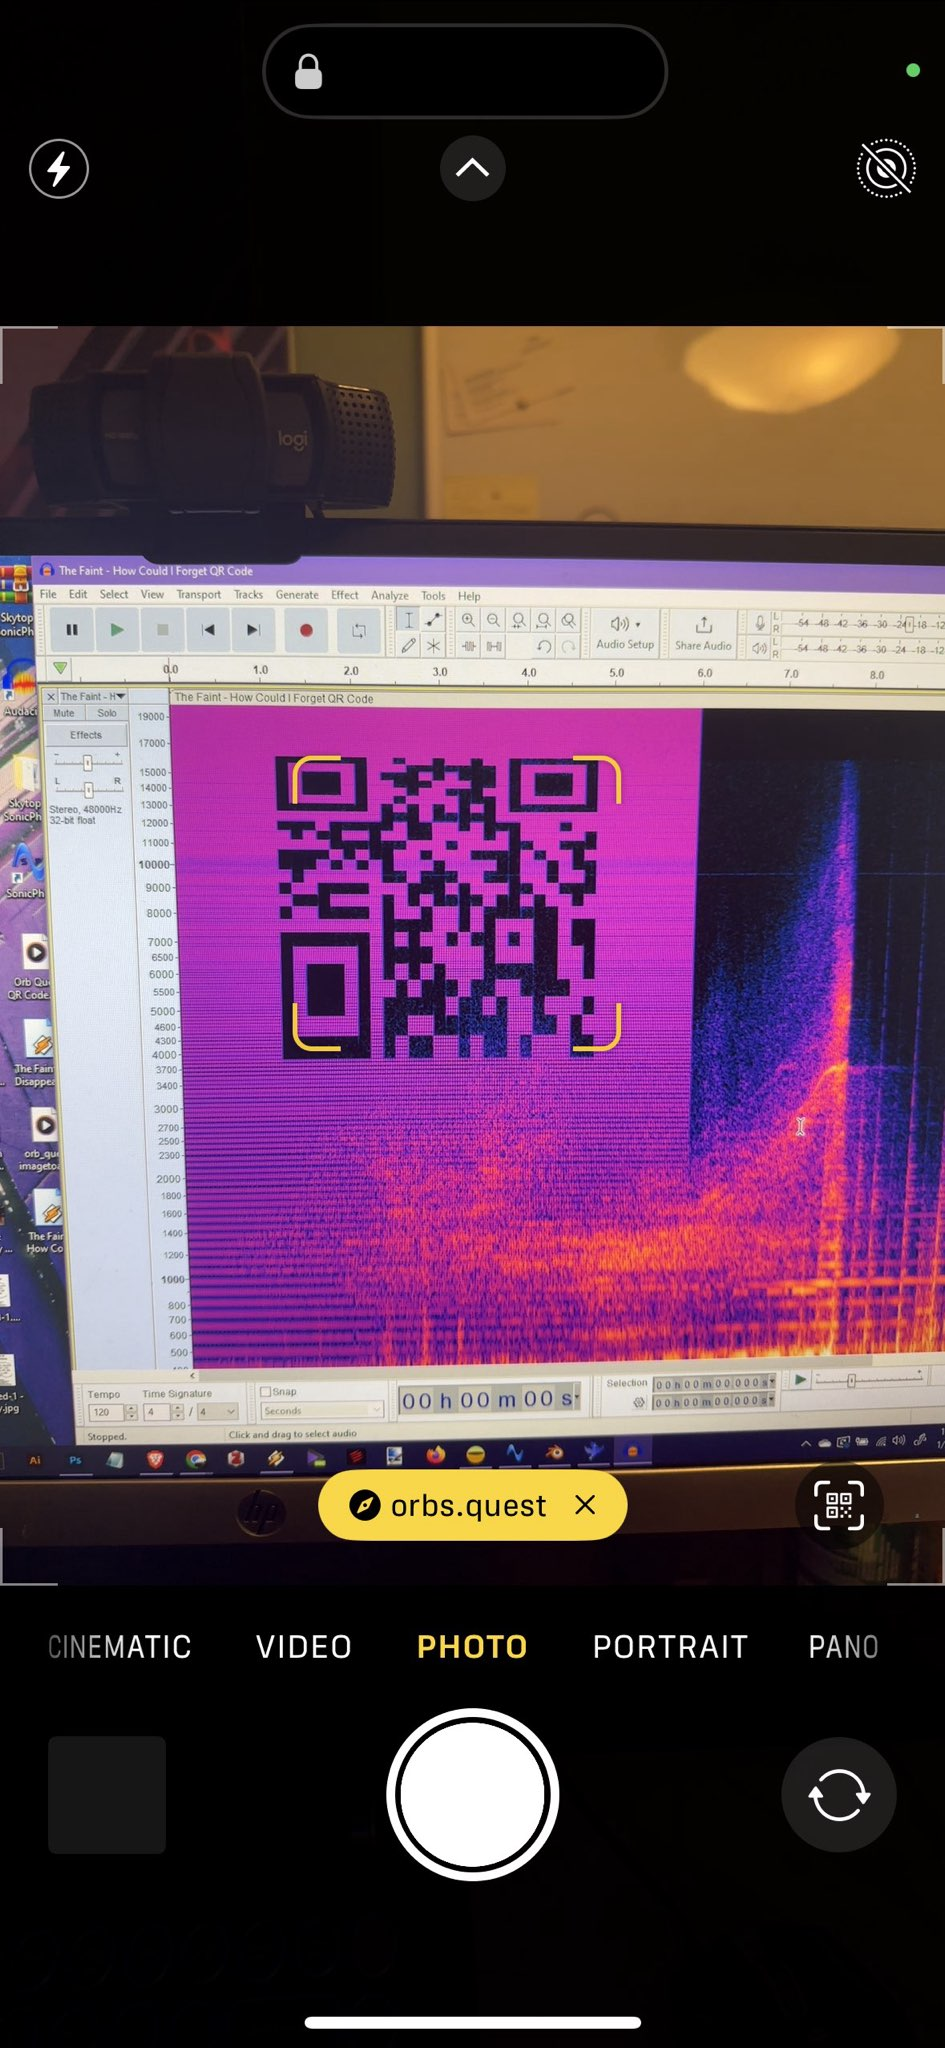Close The Faint track with X
The width and height of the screenshot is (945, 2048).
(x=51, y=696)
